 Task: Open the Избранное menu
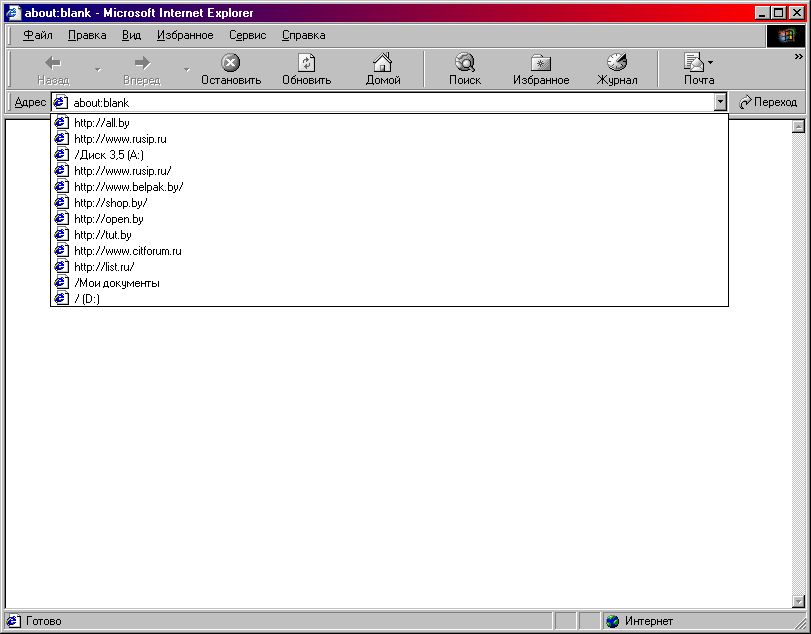(x=185, y=35)
